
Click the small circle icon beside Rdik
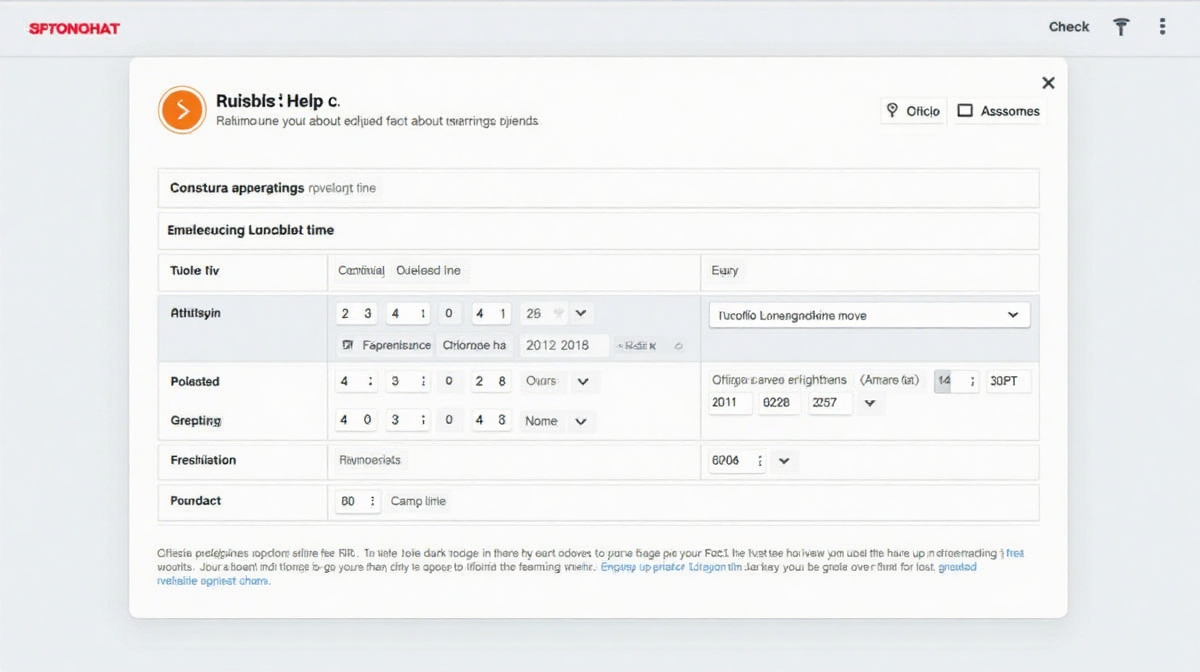(678, 346)
